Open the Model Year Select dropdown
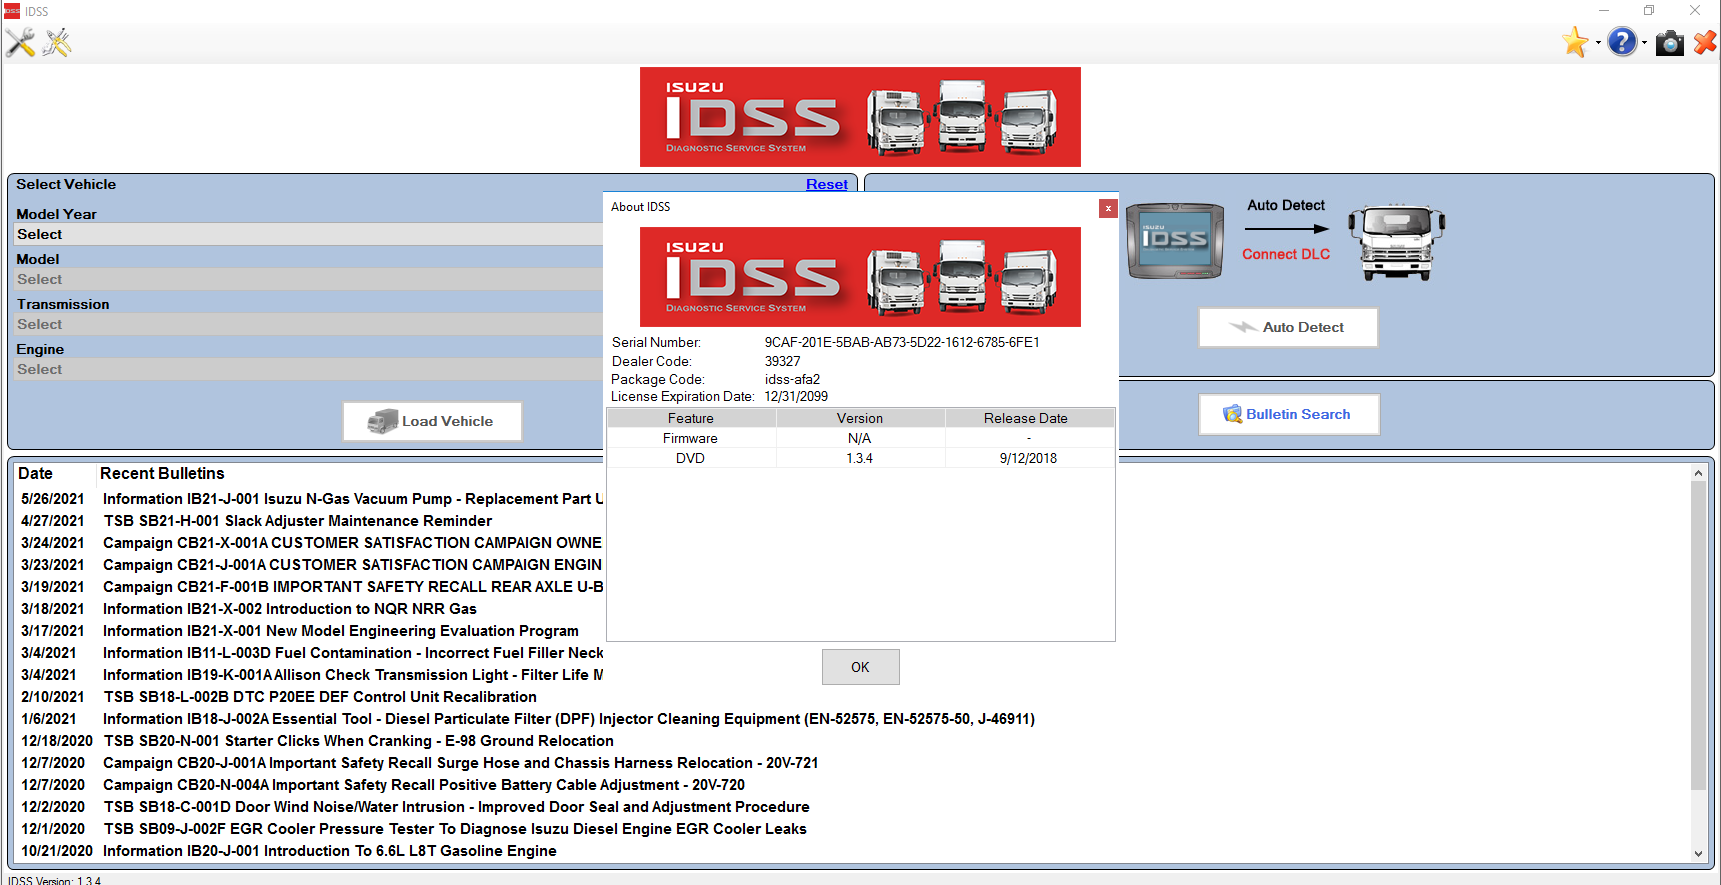 tap(309, 234)
